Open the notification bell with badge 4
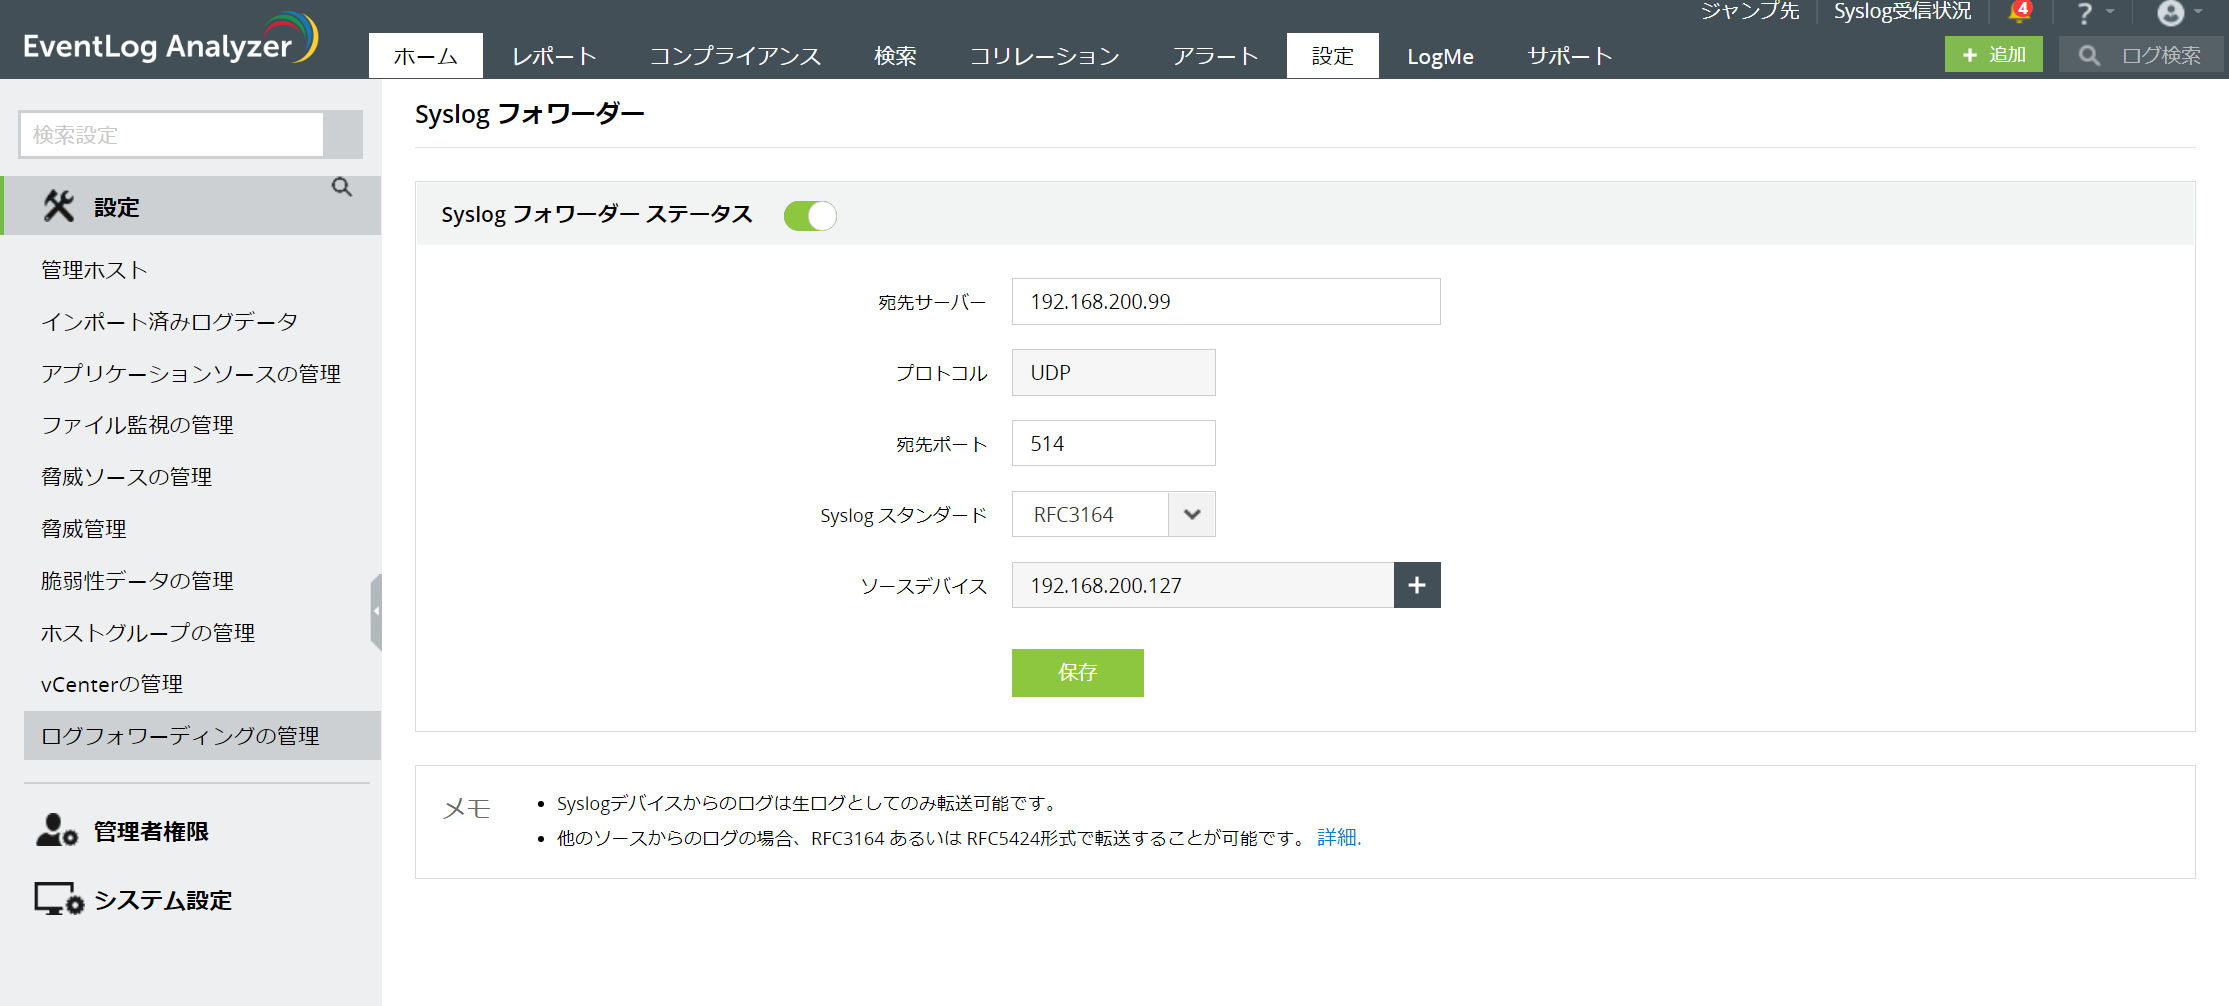Image resolution: width=2229 pixels, height=1006 pixels. tap(2020, 12)
